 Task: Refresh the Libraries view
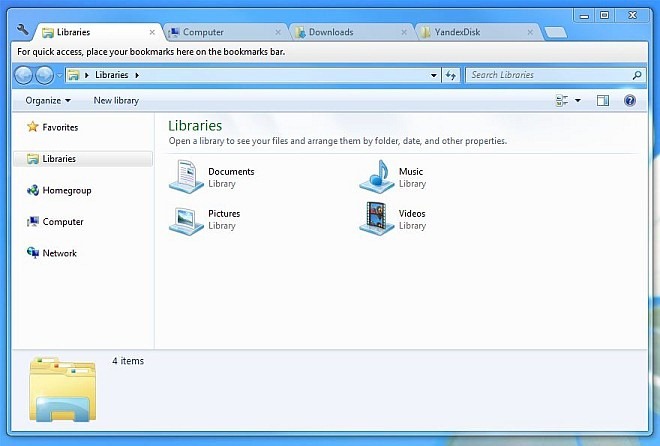click(451, 76)
